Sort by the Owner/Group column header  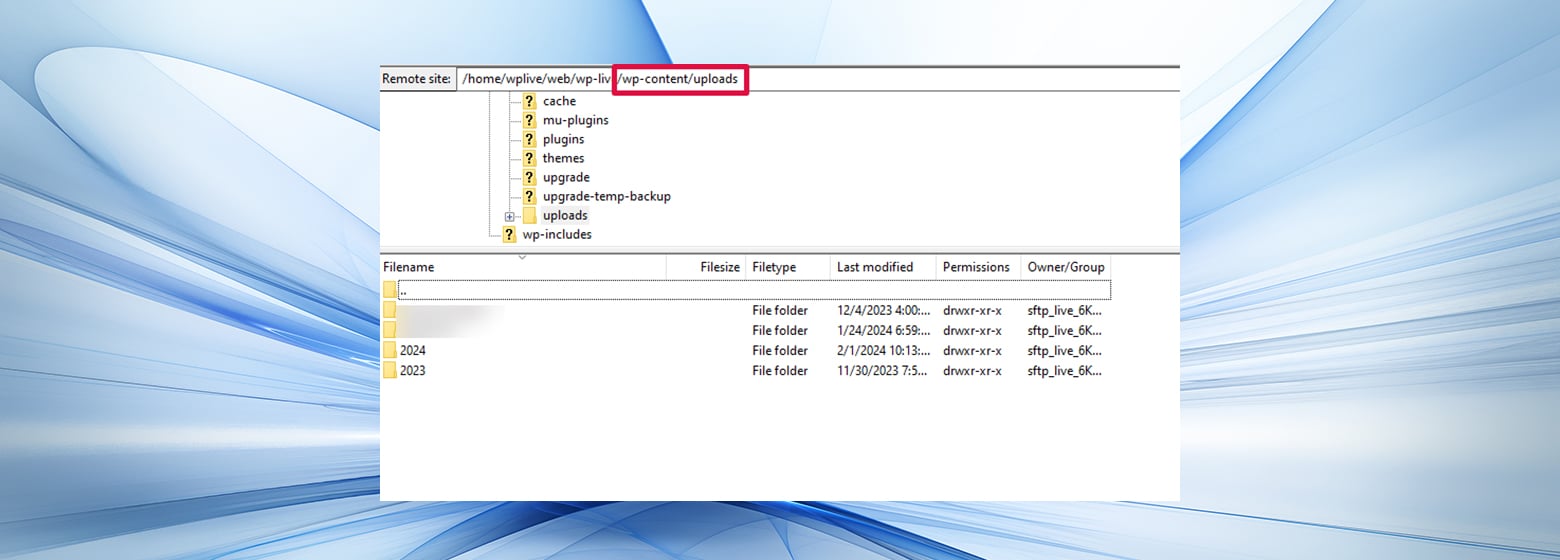click(1066, 267)
